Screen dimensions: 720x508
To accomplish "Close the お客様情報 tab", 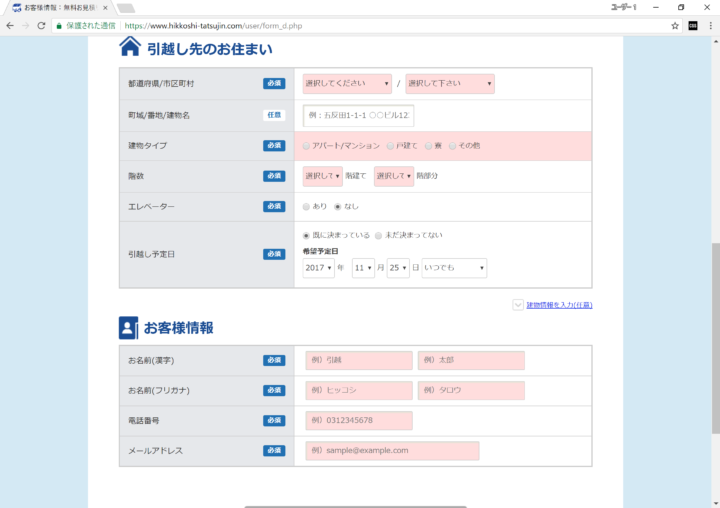I will [105, 8].
